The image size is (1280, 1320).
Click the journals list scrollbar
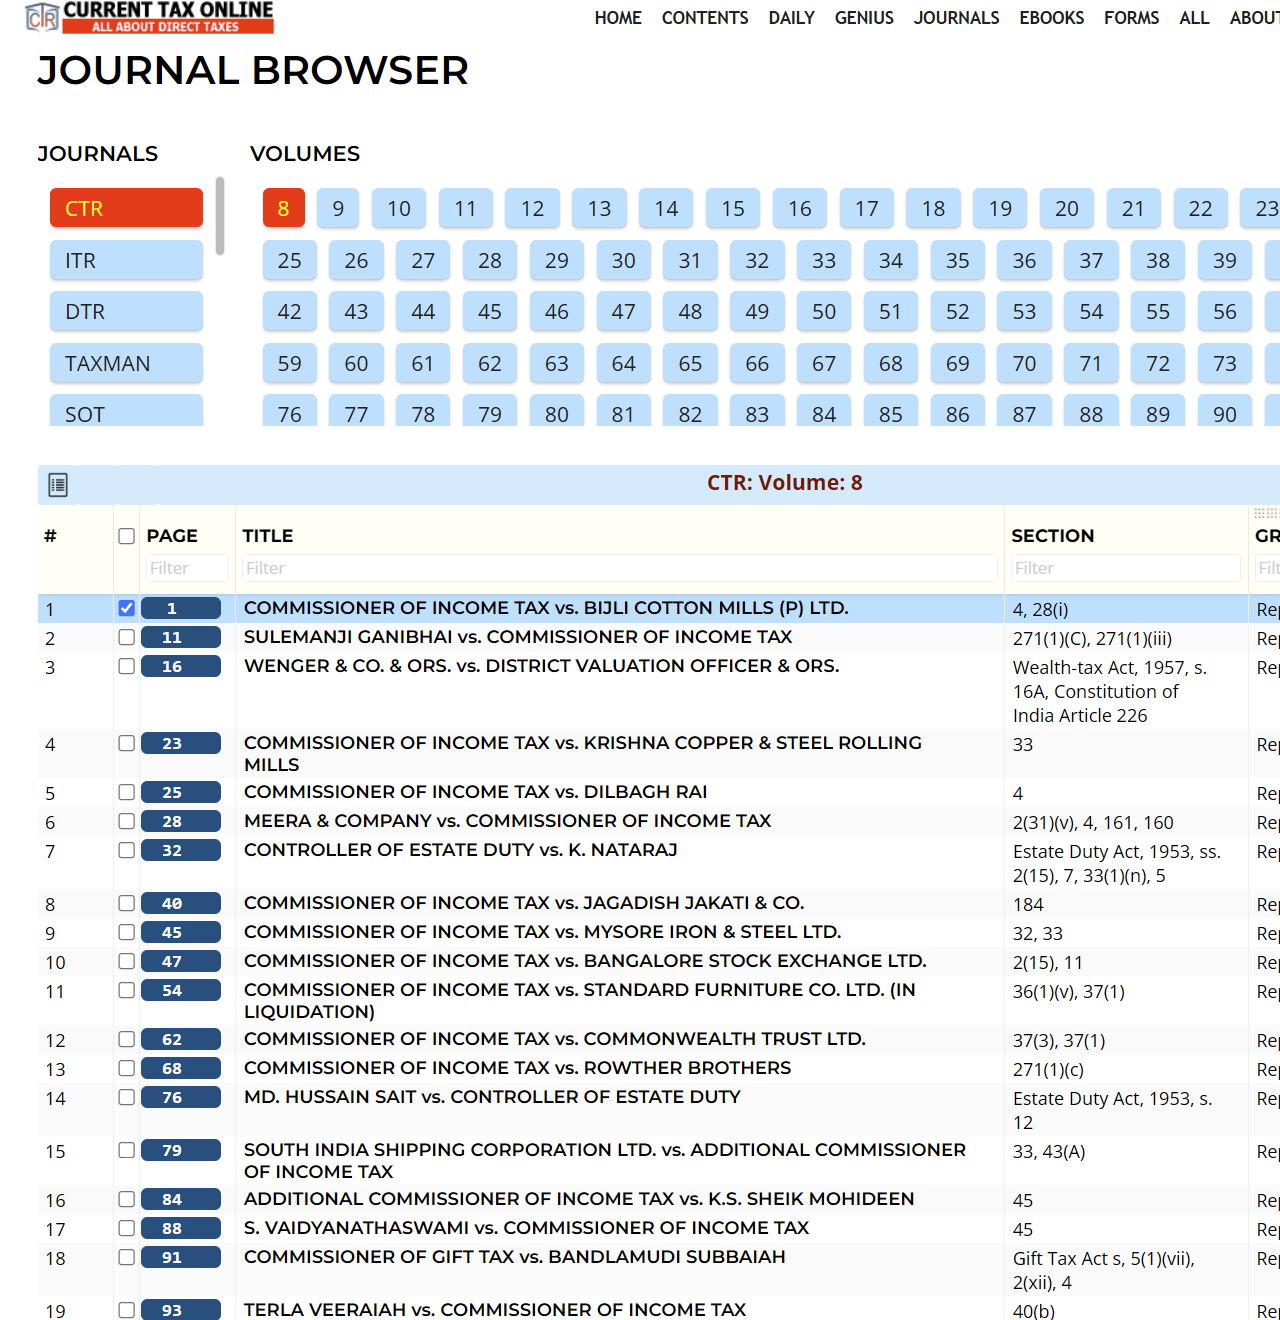click(x=219, y=216)
